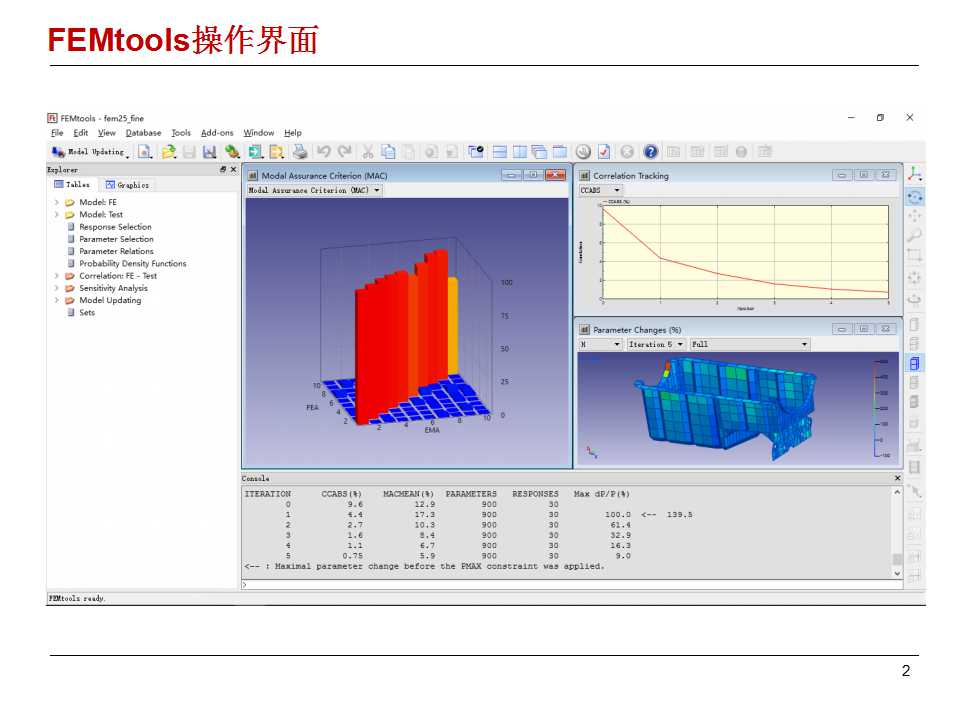
Task: Click the Undo toolbar icon
Action: click(324, 152)
